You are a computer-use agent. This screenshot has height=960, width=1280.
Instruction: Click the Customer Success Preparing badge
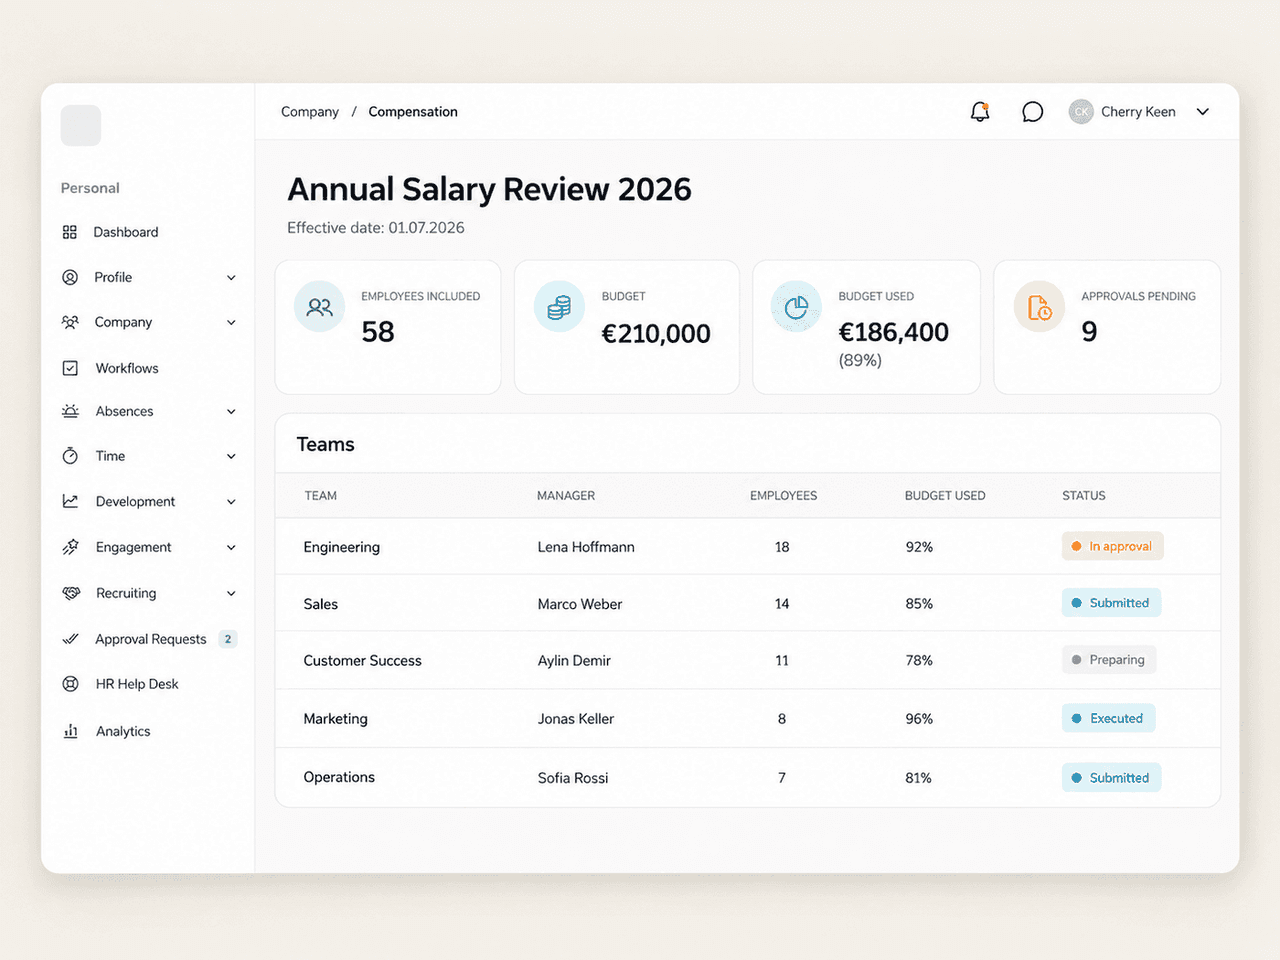[1109, 660]
